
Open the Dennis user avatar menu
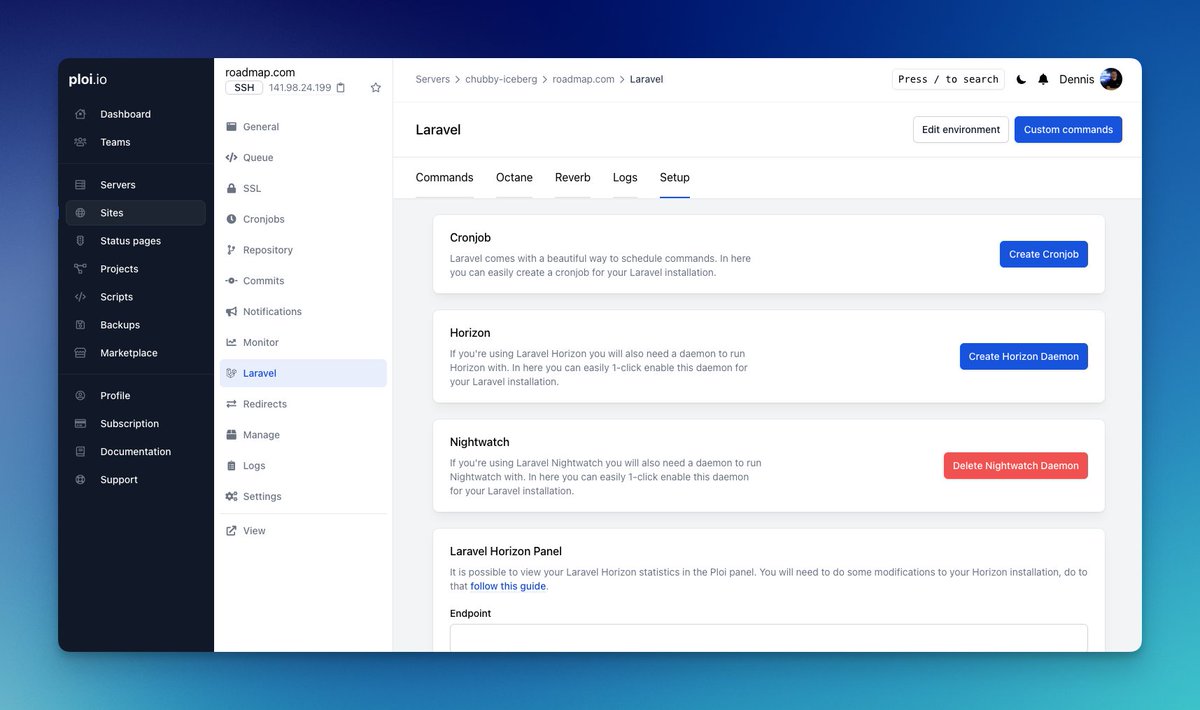pyautogui.click(x=1111, y=79)
